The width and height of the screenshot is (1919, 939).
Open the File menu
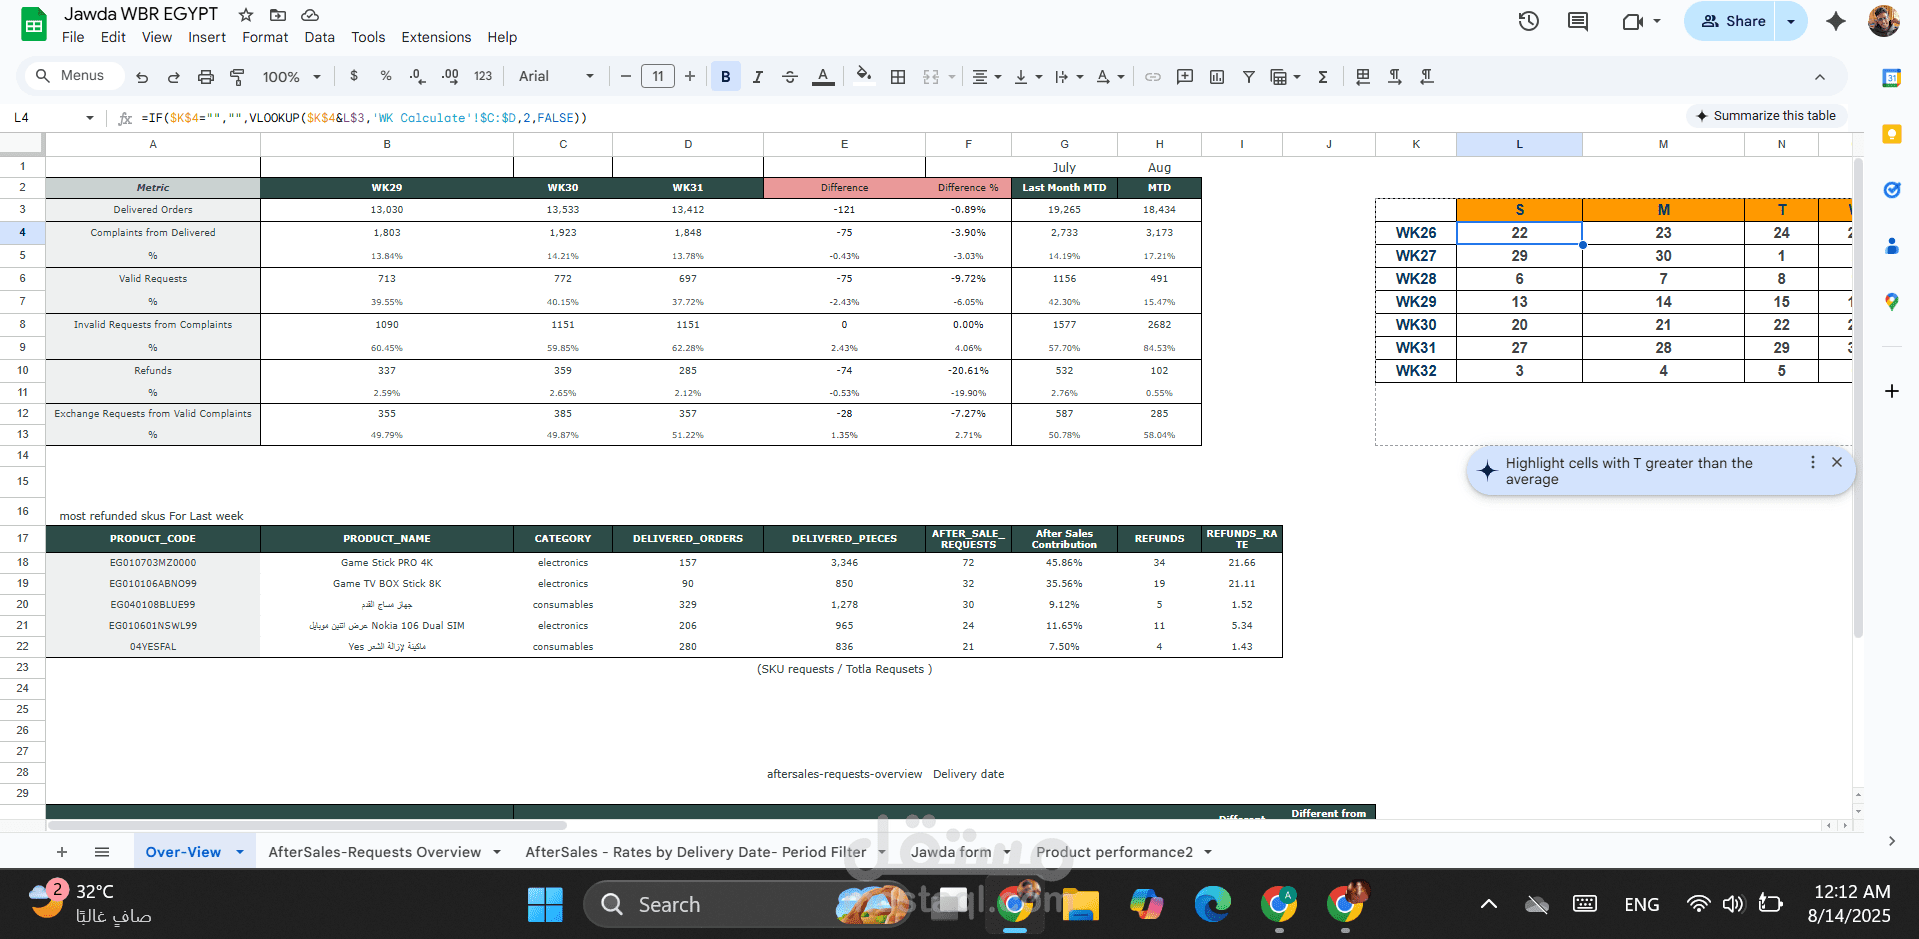73,37
